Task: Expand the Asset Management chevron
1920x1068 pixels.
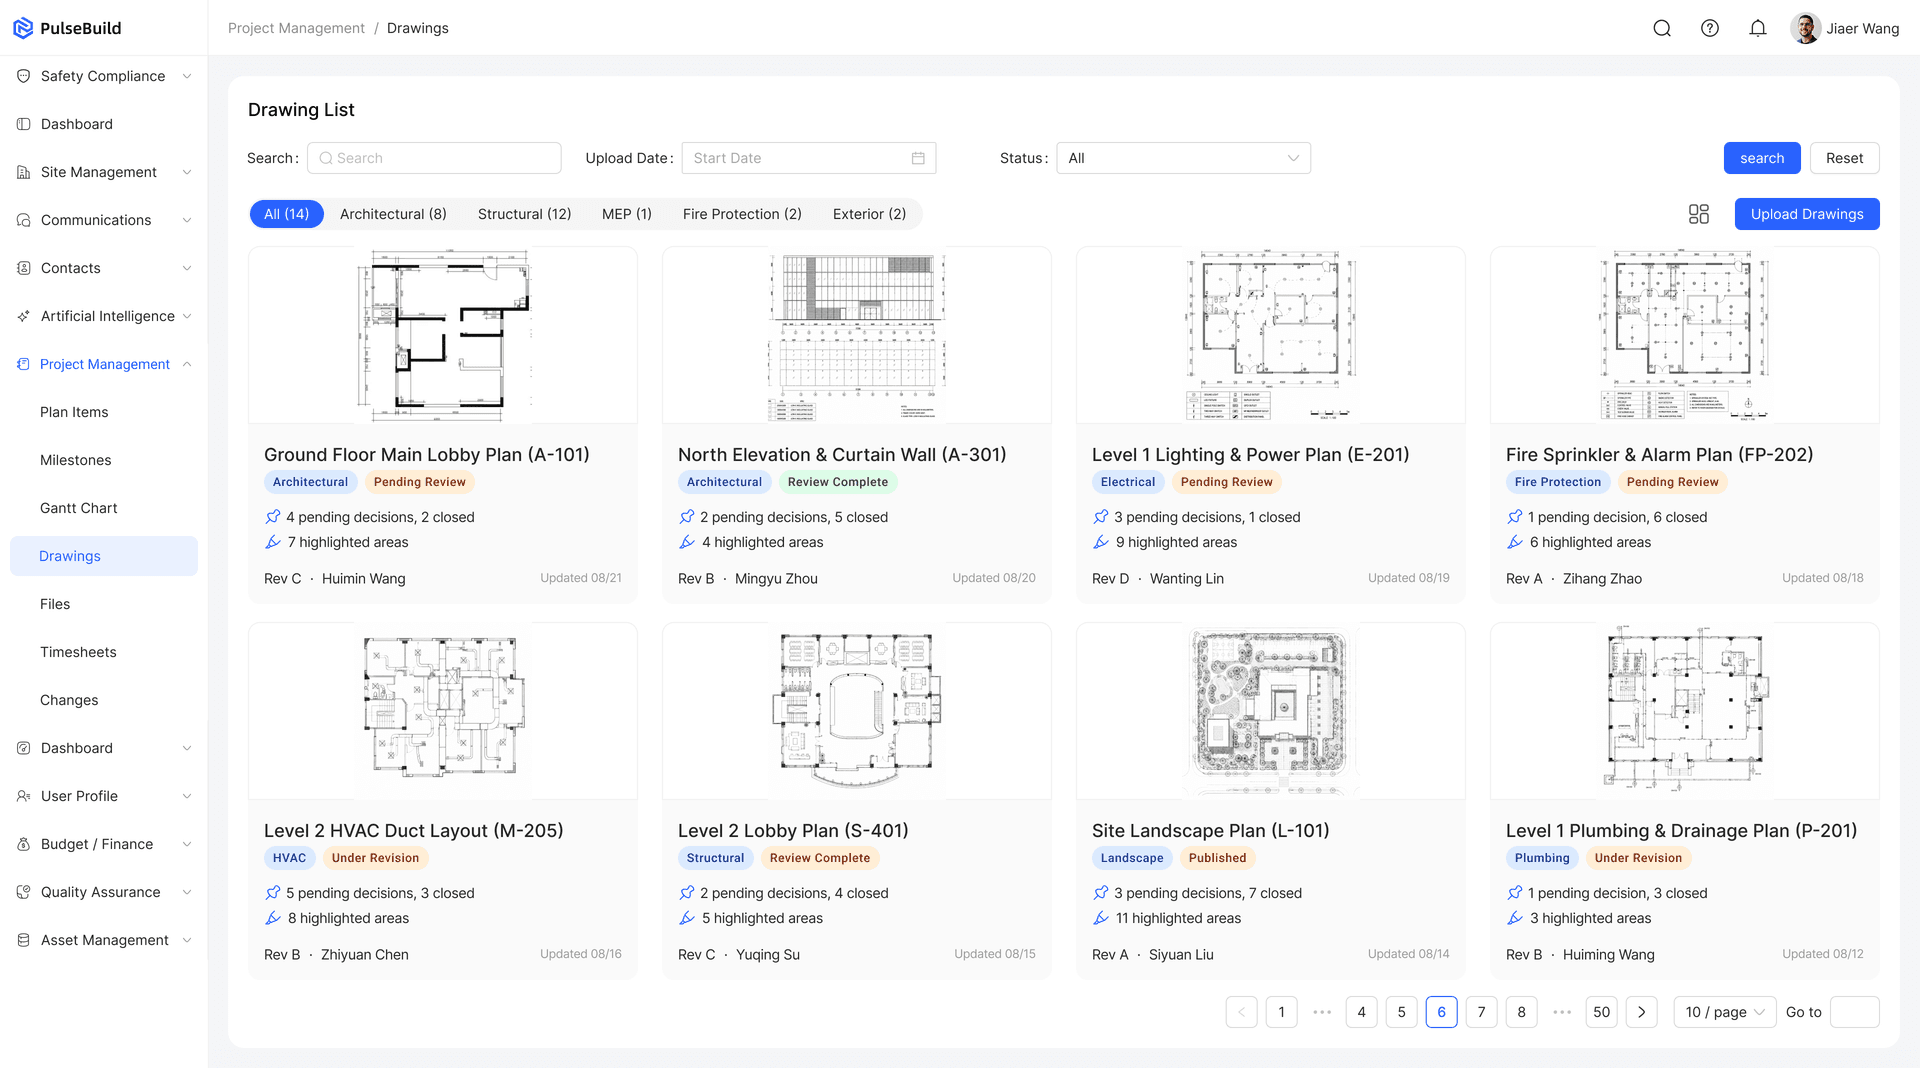Action: (x=187, y=940)
